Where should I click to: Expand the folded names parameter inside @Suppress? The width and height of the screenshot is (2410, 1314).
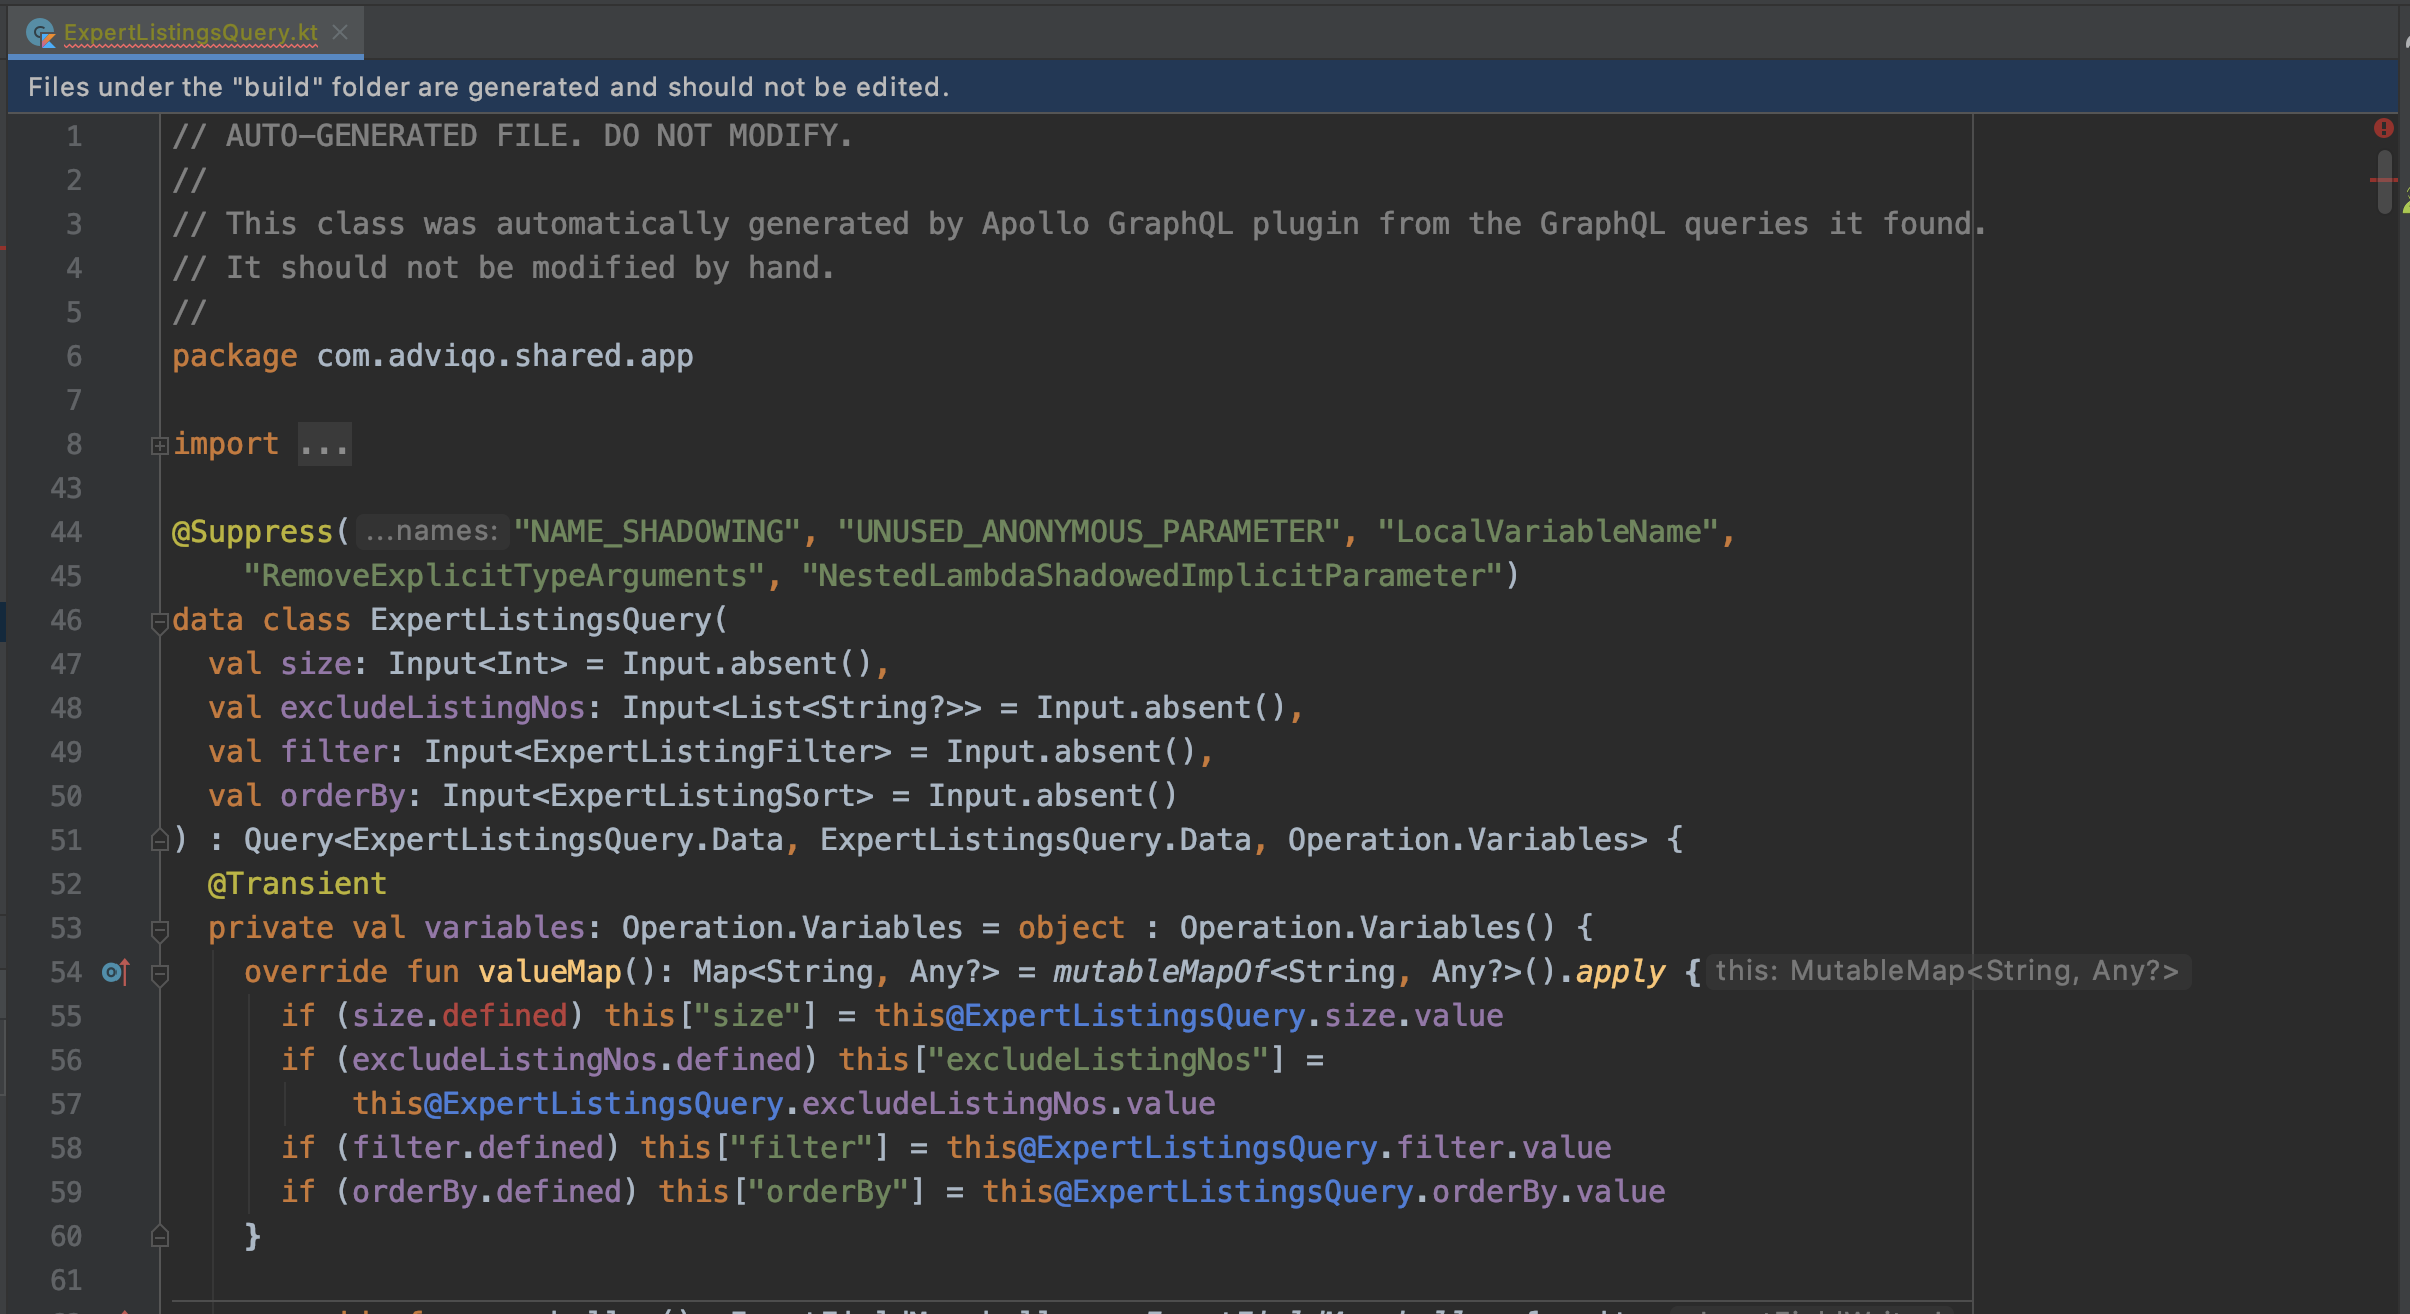430,531
